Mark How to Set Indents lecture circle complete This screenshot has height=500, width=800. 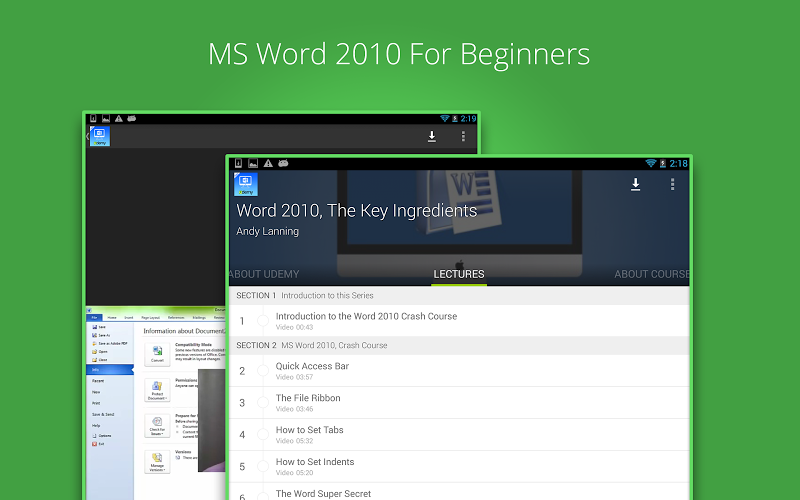tap(263, 466)
